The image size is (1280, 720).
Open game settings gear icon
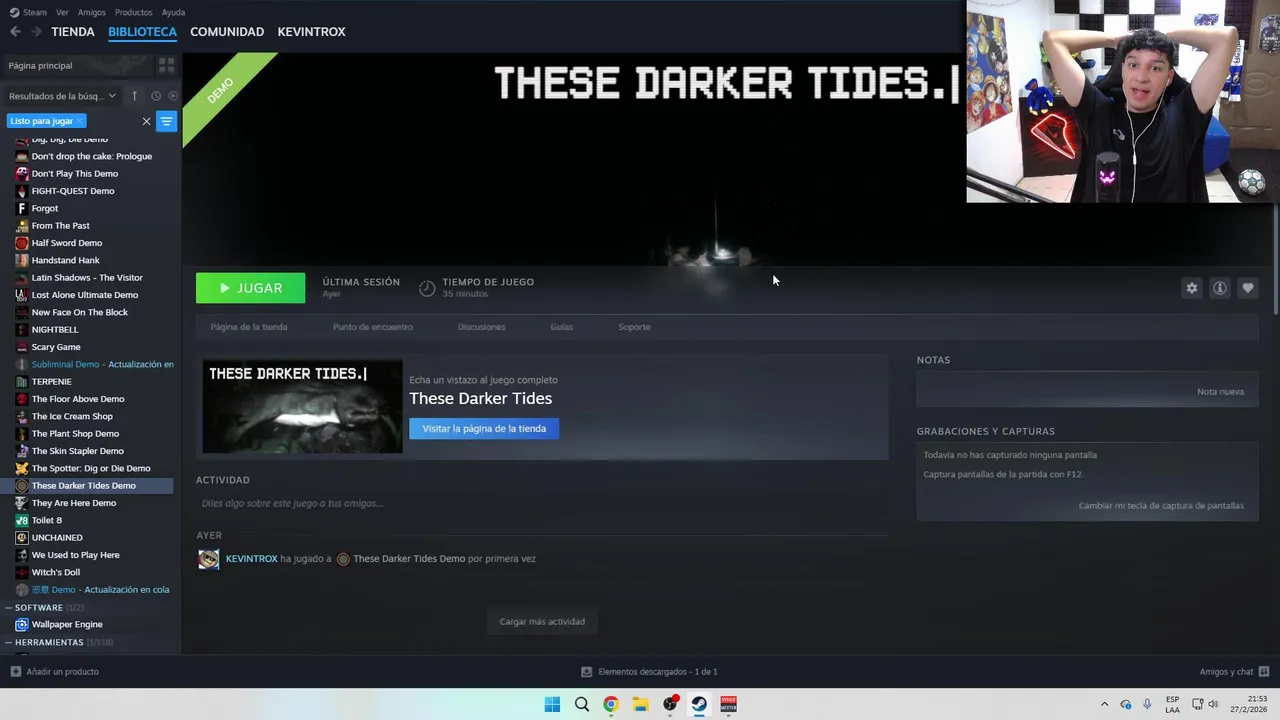(1191, 288)
